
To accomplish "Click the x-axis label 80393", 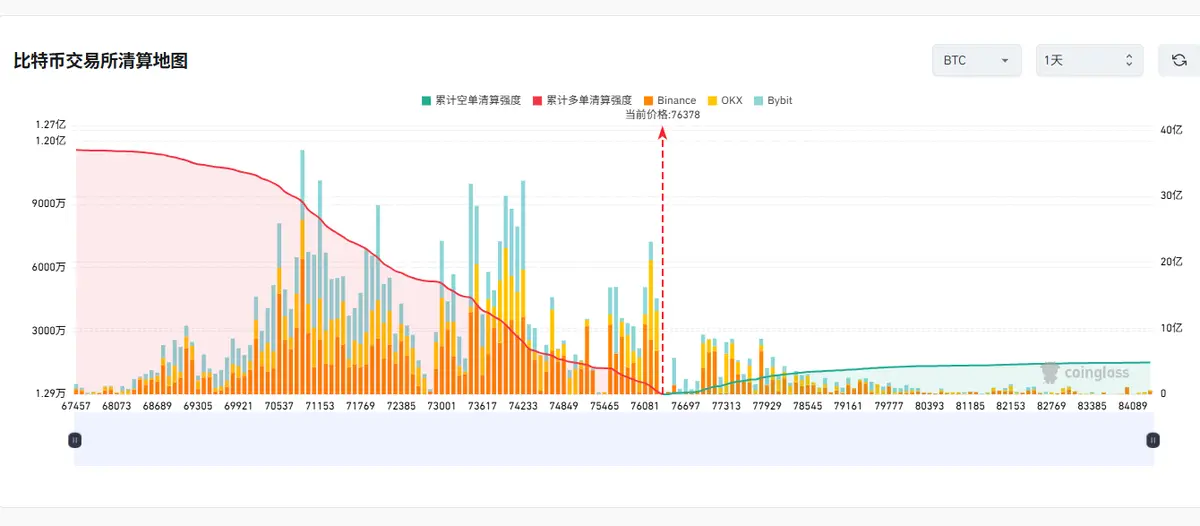I will click(x=930, y=406).
